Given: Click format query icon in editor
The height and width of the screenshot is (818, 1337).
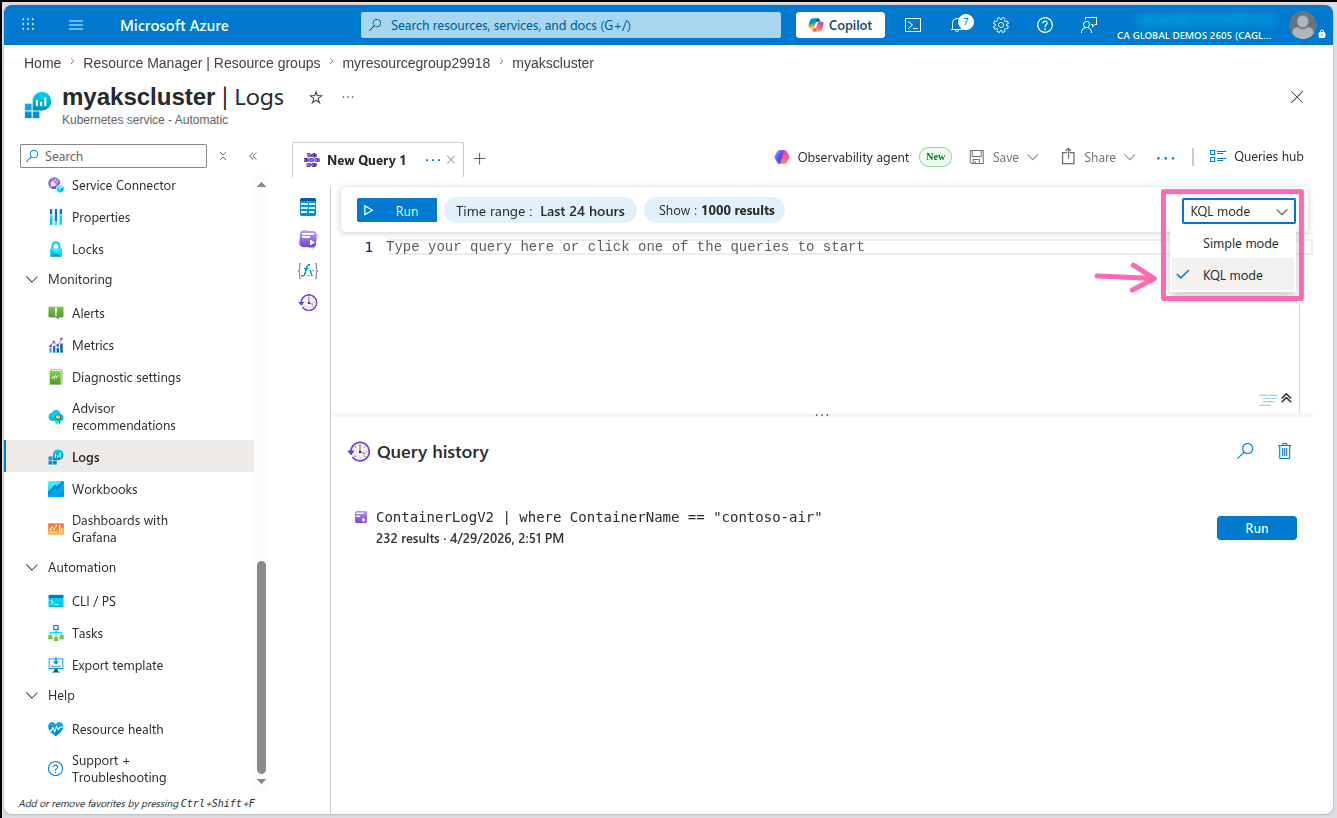Looking at the screenshot, I should (1267, 399).
